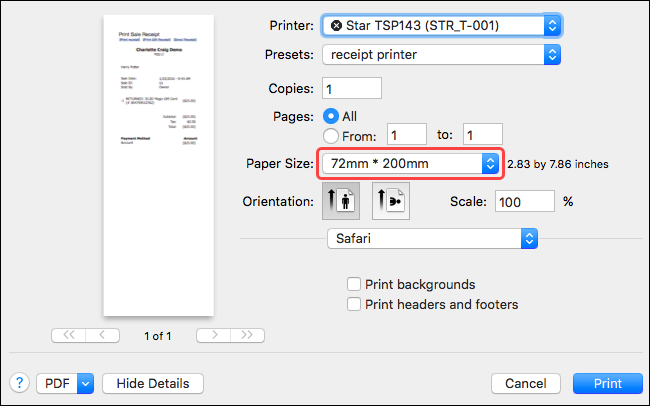The width and height of the screenshot is (650, 406).
Task: Click the '2.83 by 7.86 inches' text
Action: tap(558, 164)
